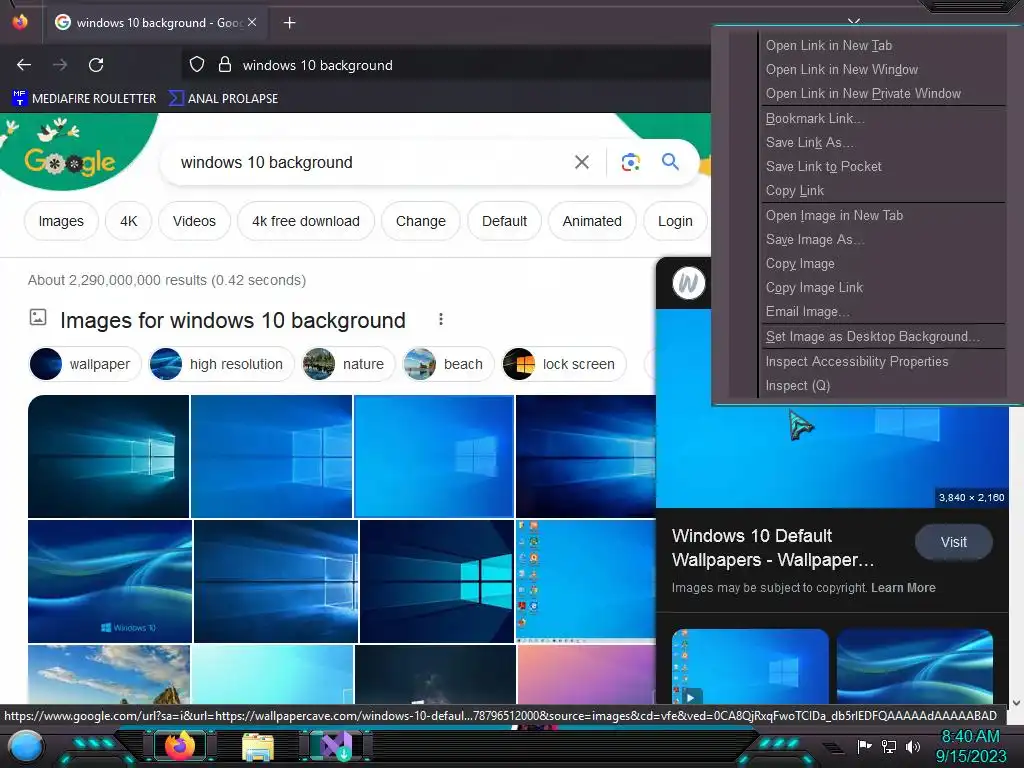Select the Login filter chip
The image size is (1024, 768).
pos(675,221)
